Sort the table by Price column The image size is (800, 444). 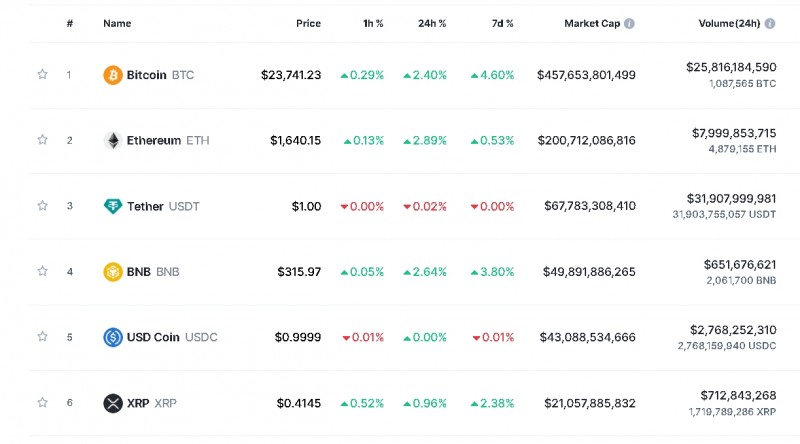[x=308, y=23]
